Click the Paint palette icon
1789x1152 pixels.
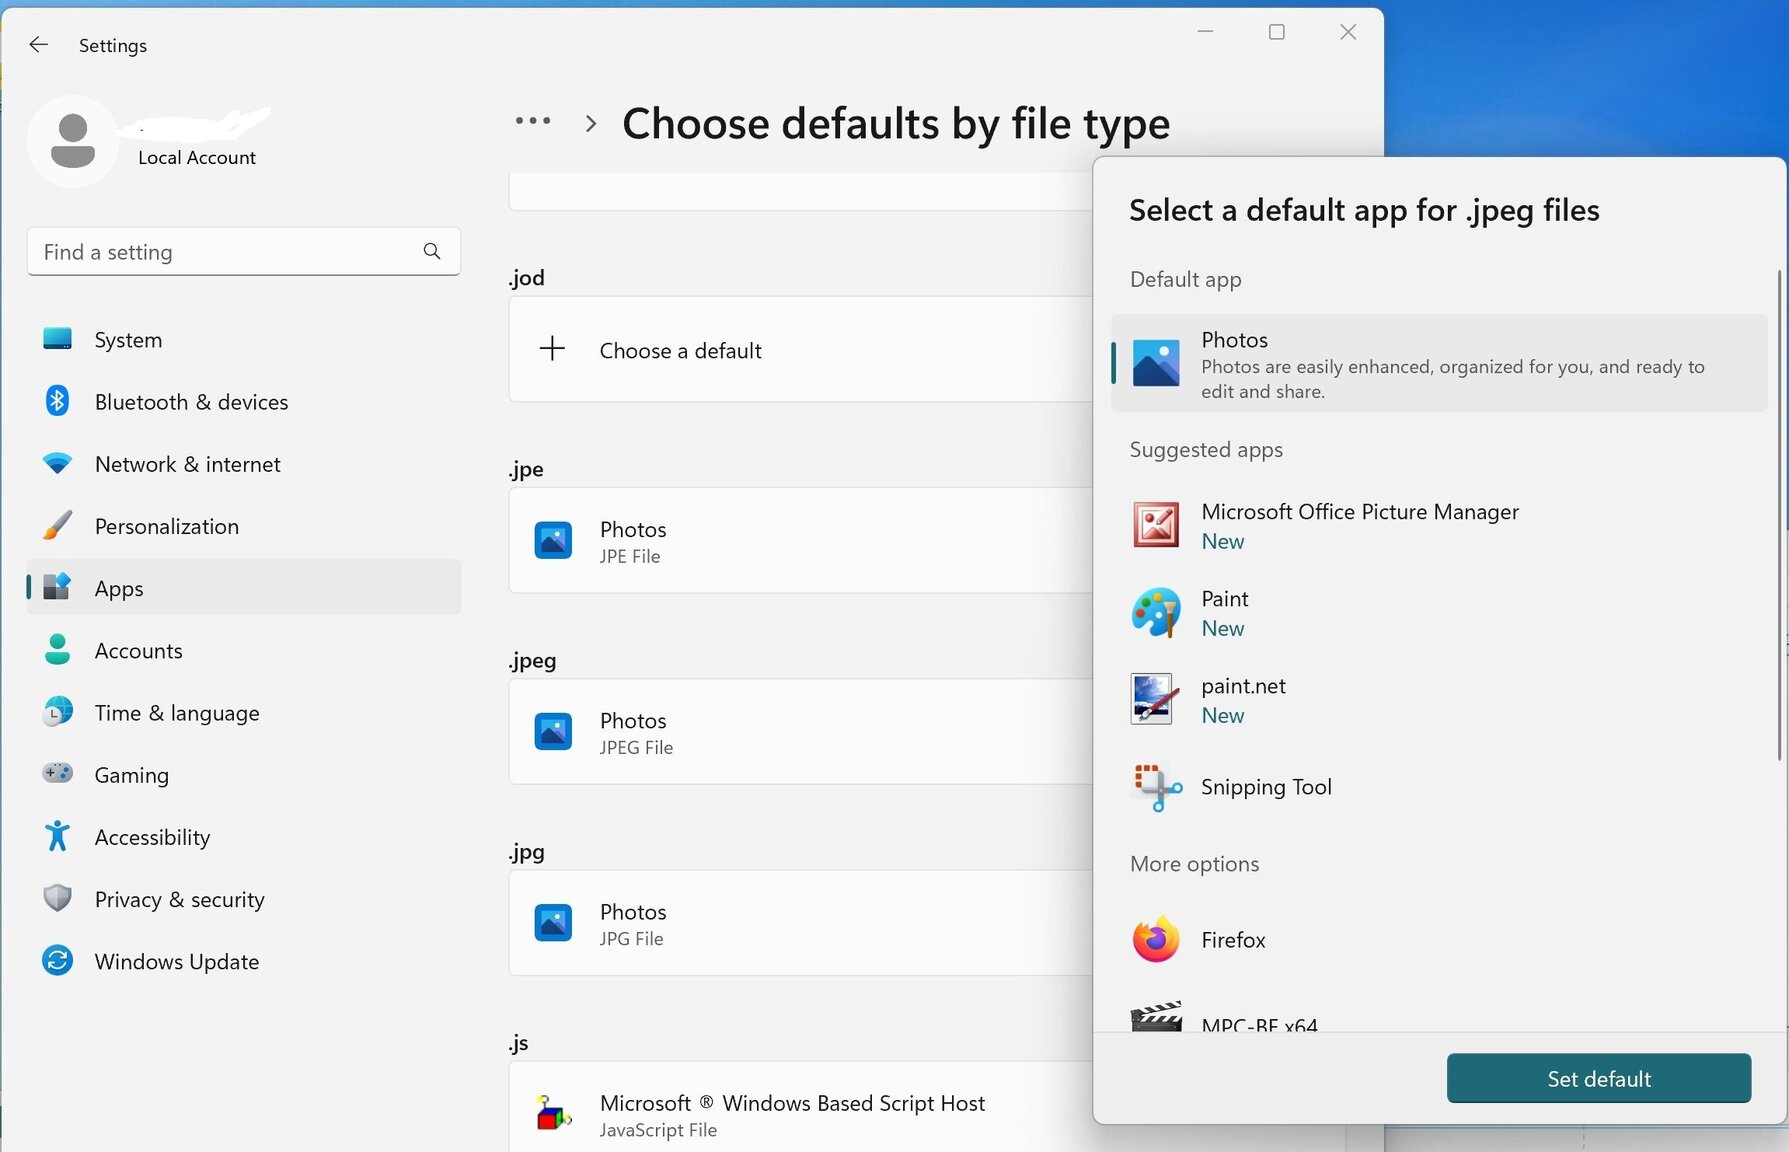coord(1156,612)
